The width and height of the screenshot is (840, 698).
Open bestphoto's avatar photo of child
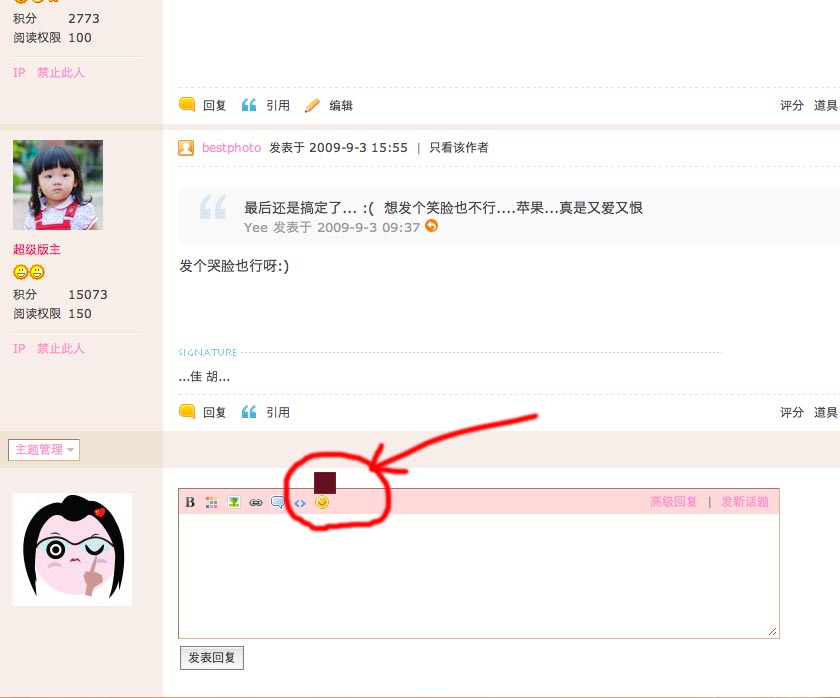[x=58, y=185]
